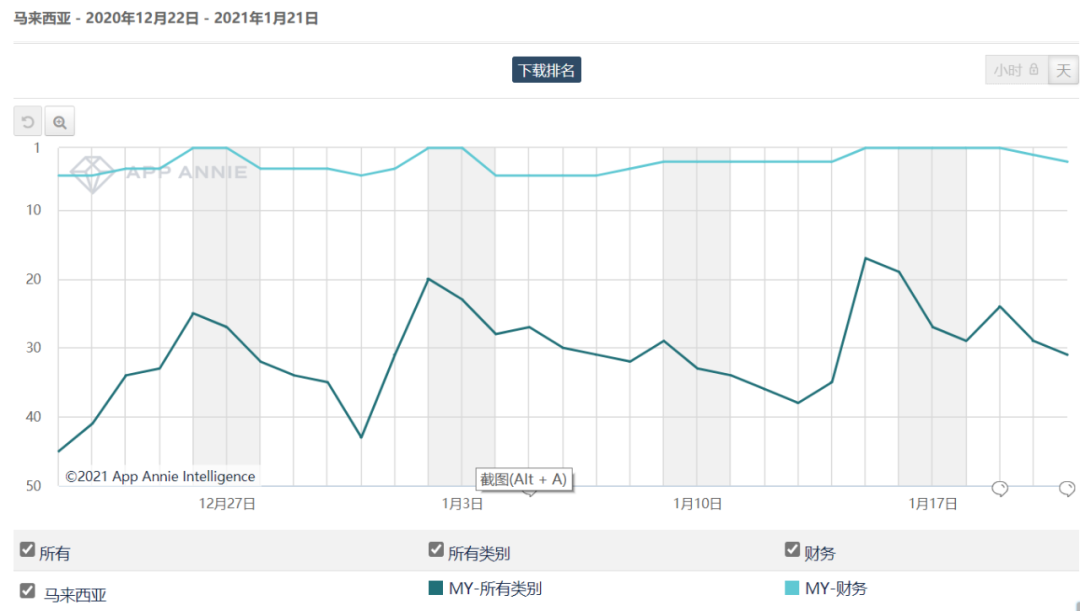Click the ©2021 App Annie Intelligence text

[160, 477]
